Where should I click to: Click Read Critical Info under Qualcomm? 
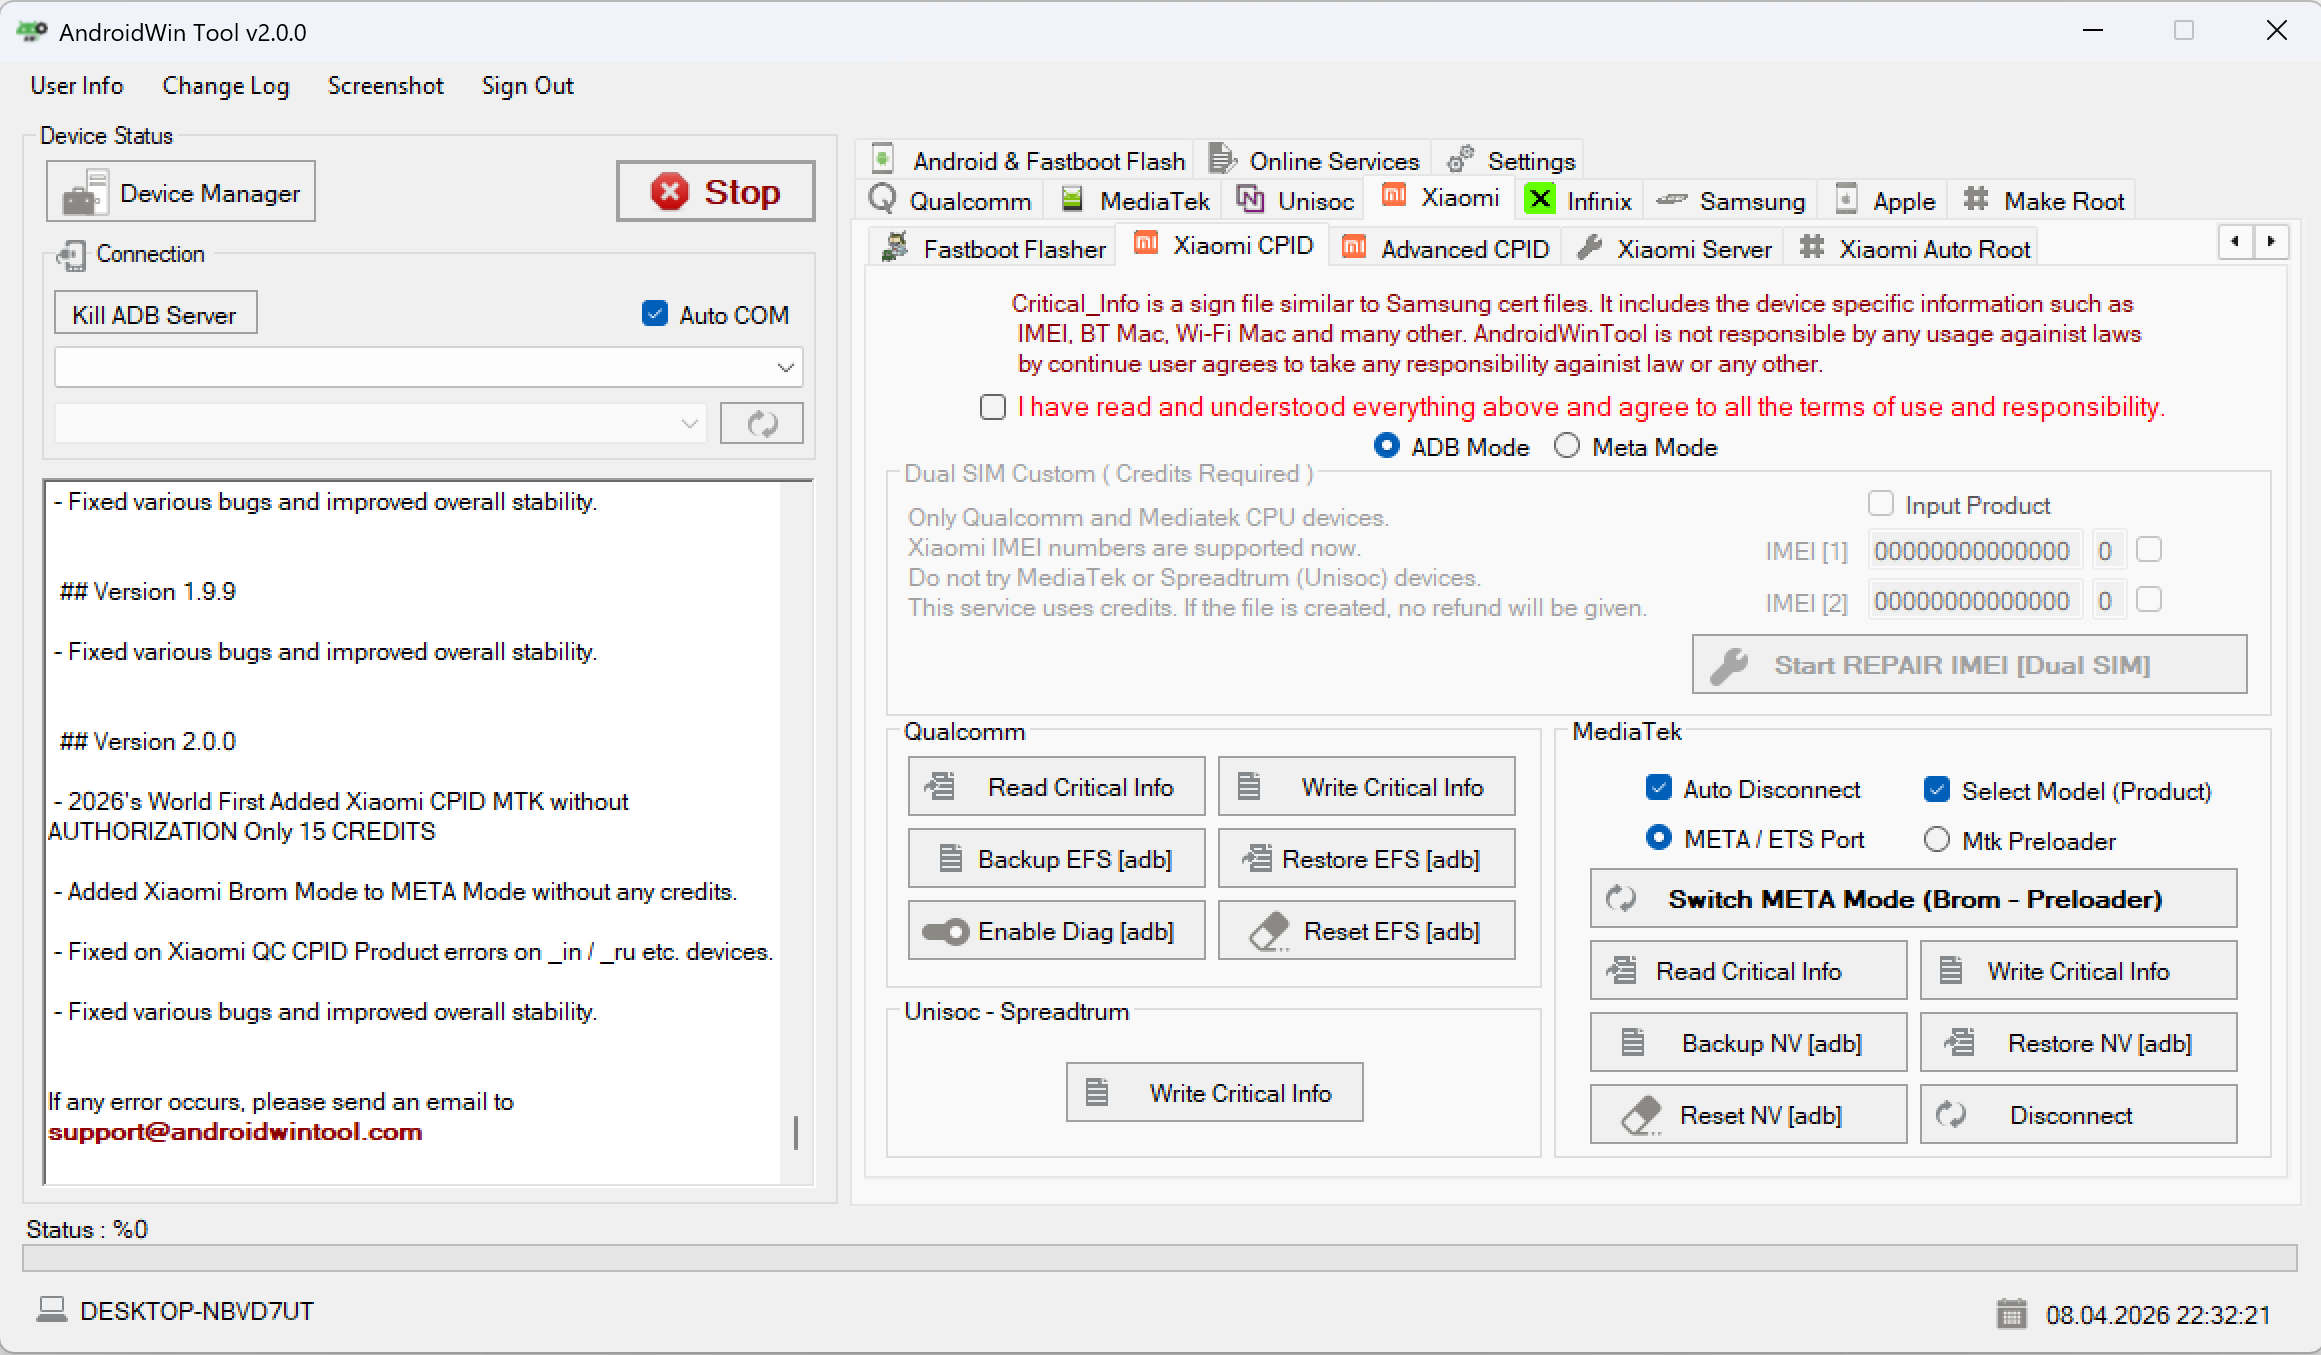pyautogui.click(x=1055, y=786)
